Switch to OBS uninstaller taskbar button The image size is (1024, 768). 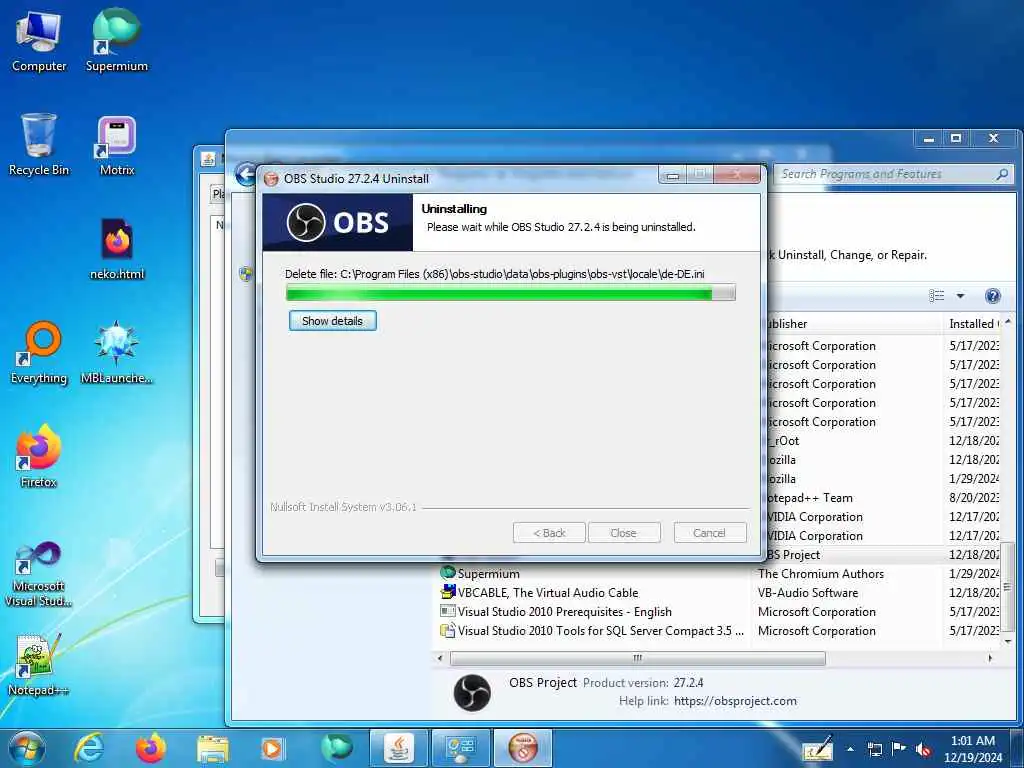522,748
